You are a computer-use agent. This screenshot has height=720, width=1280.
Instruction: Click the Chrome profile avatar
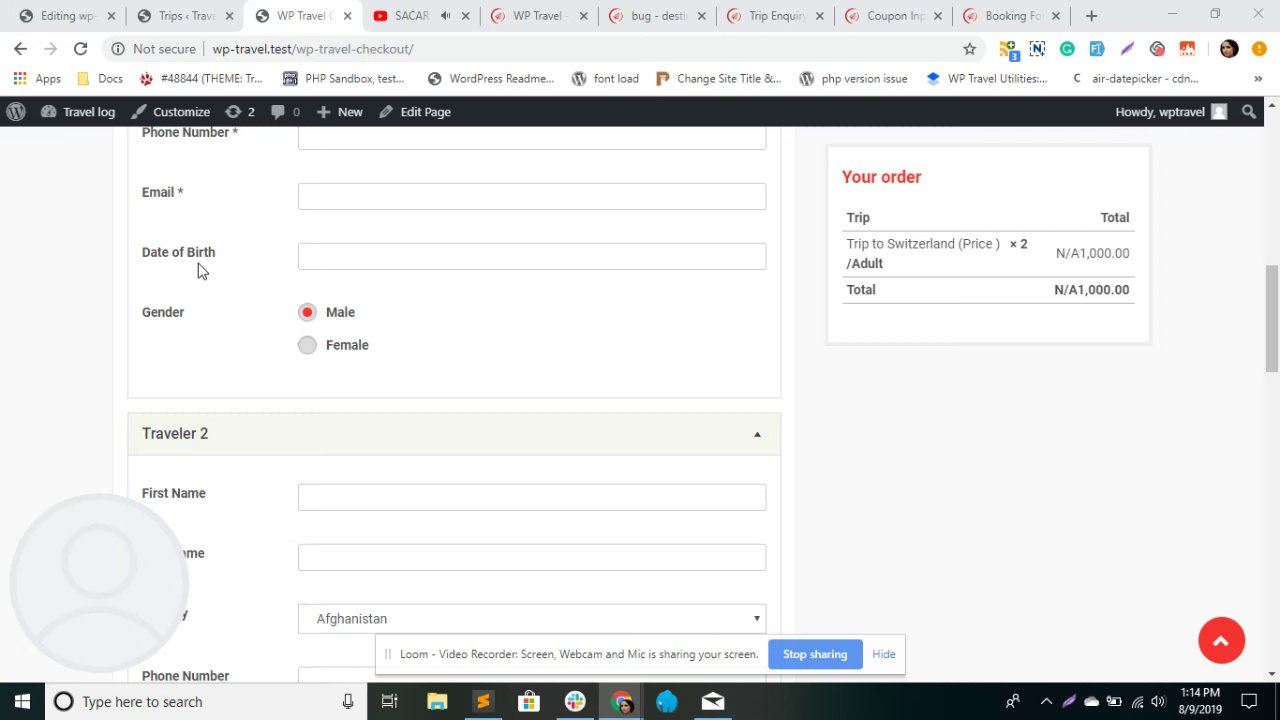tap(1229, 48)
